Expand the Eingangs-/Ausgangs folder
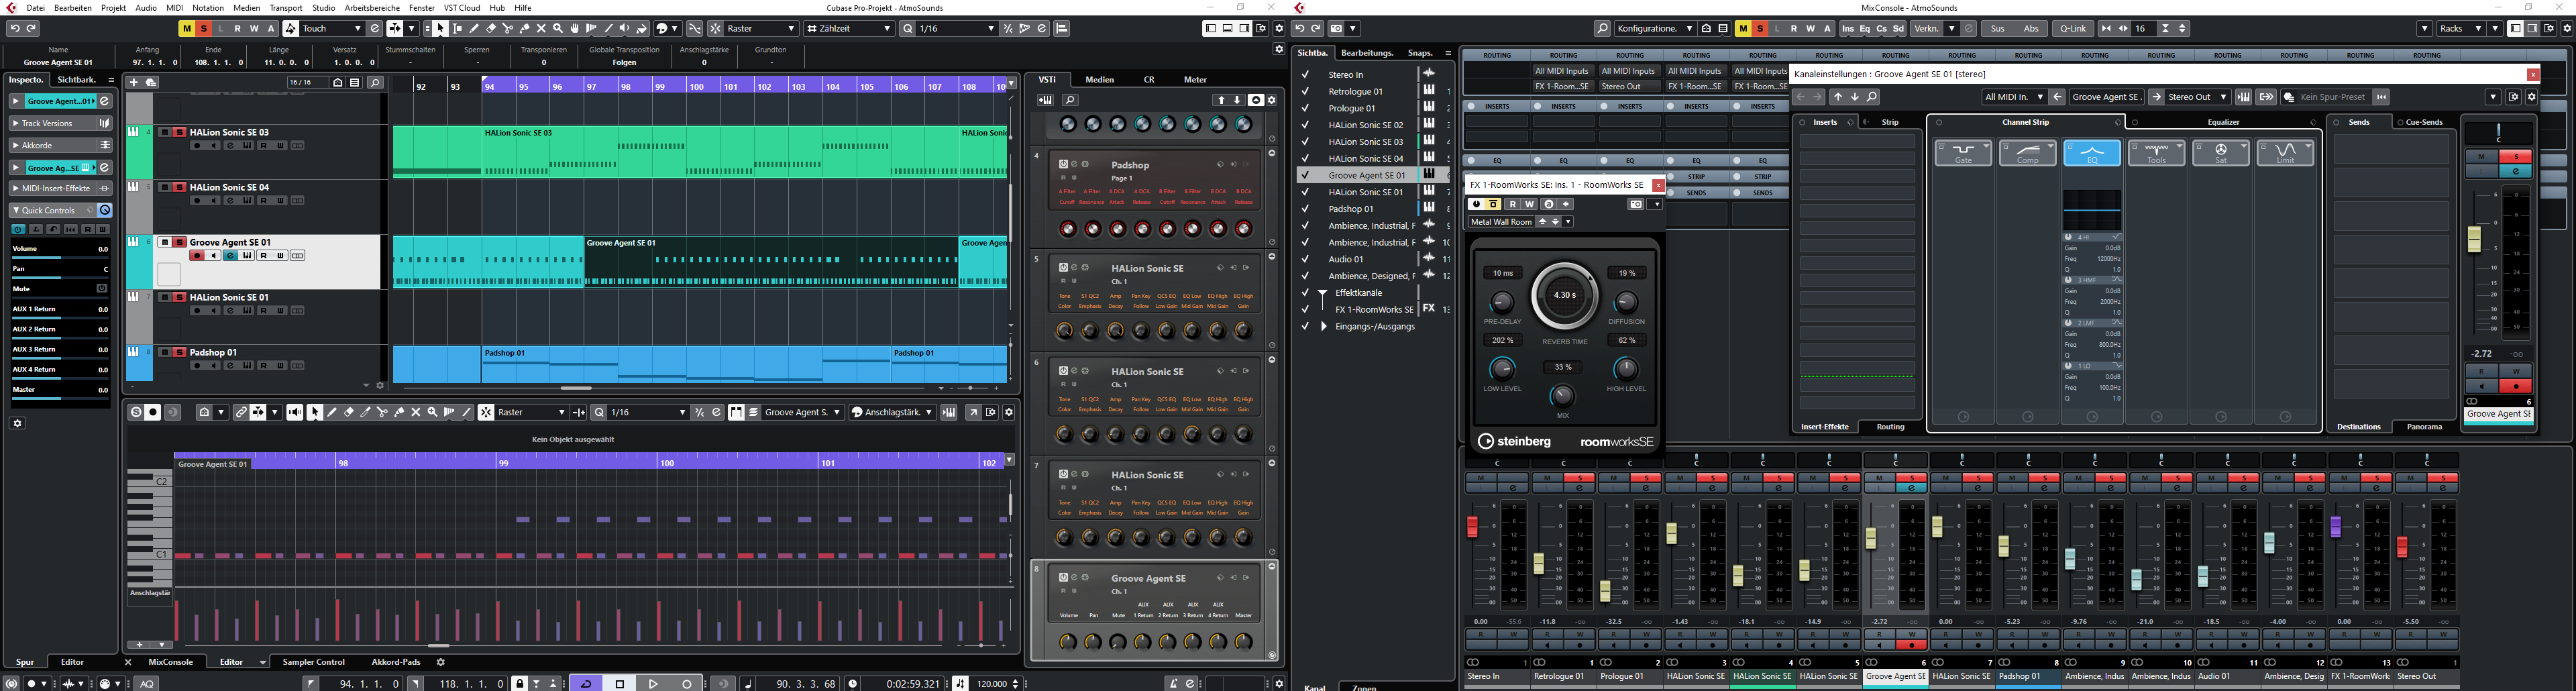This screenshot has height=691, width=2576. 1324,326
